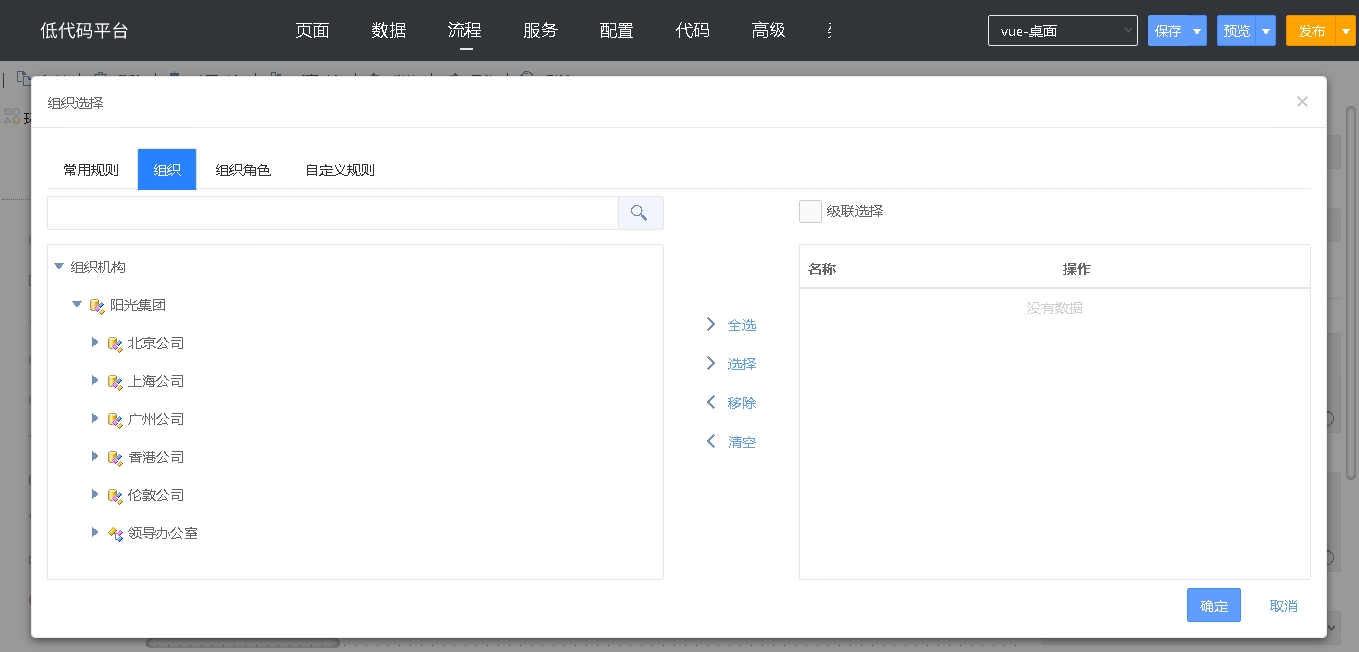
Task: Open the 预览 dropdown arrow
Action: 1267,31
